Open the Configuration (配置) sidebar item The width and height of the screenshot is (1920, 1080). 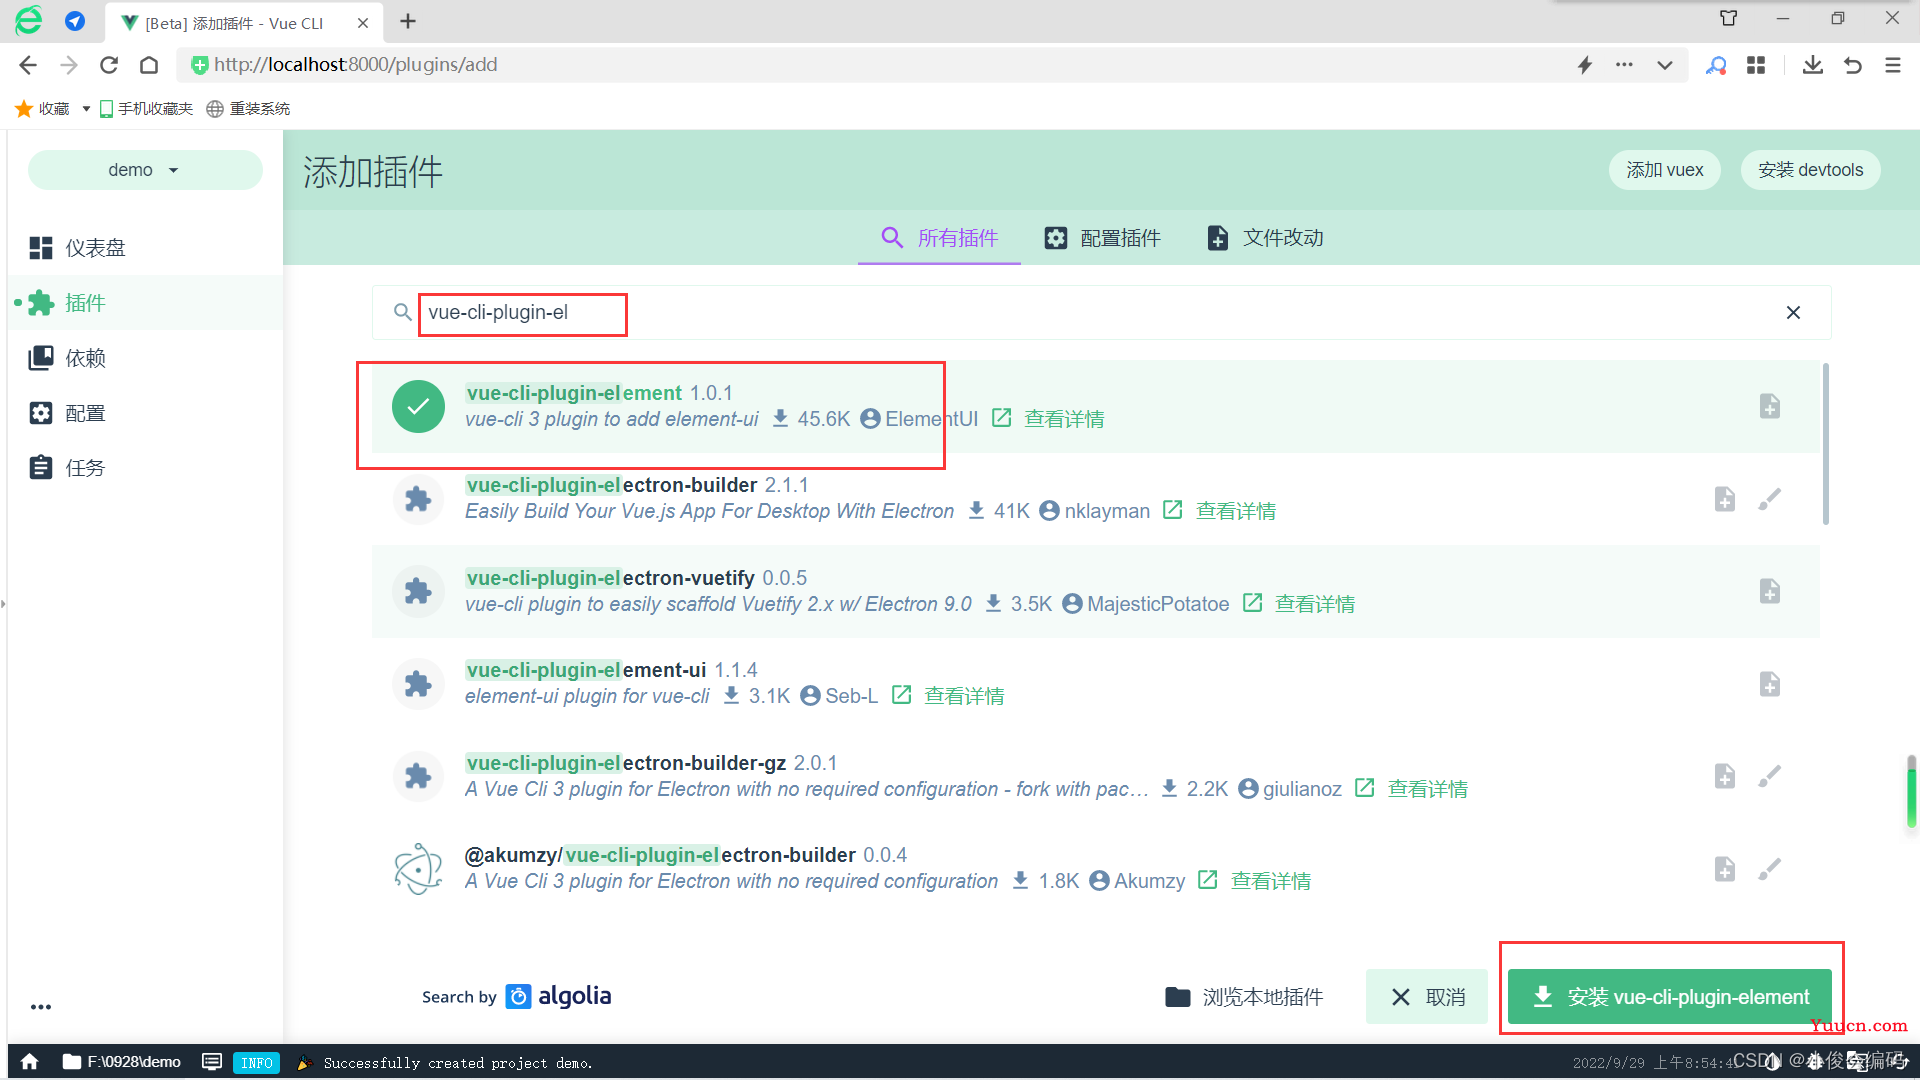coord(145,413)
